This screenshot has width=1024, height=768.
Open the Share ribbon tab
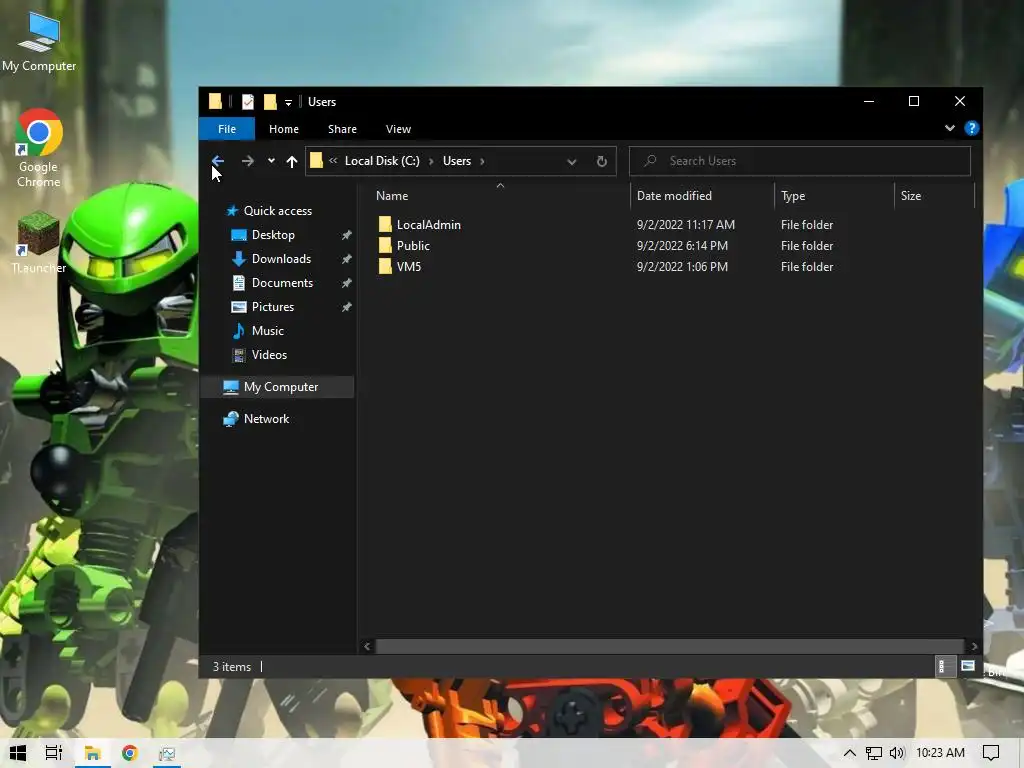pos(342,129)
